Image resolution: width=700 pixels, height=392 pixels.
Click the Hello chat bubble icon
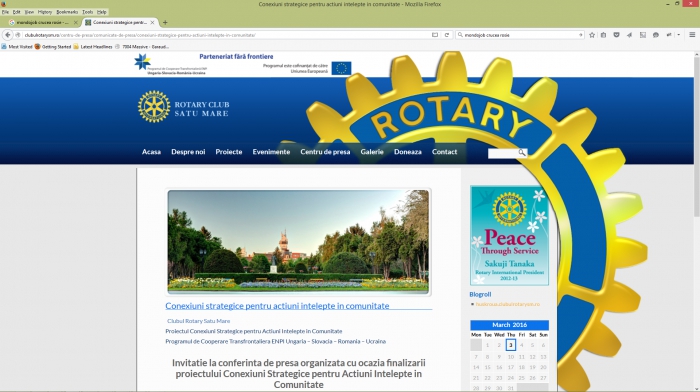[x=656, y=35]
